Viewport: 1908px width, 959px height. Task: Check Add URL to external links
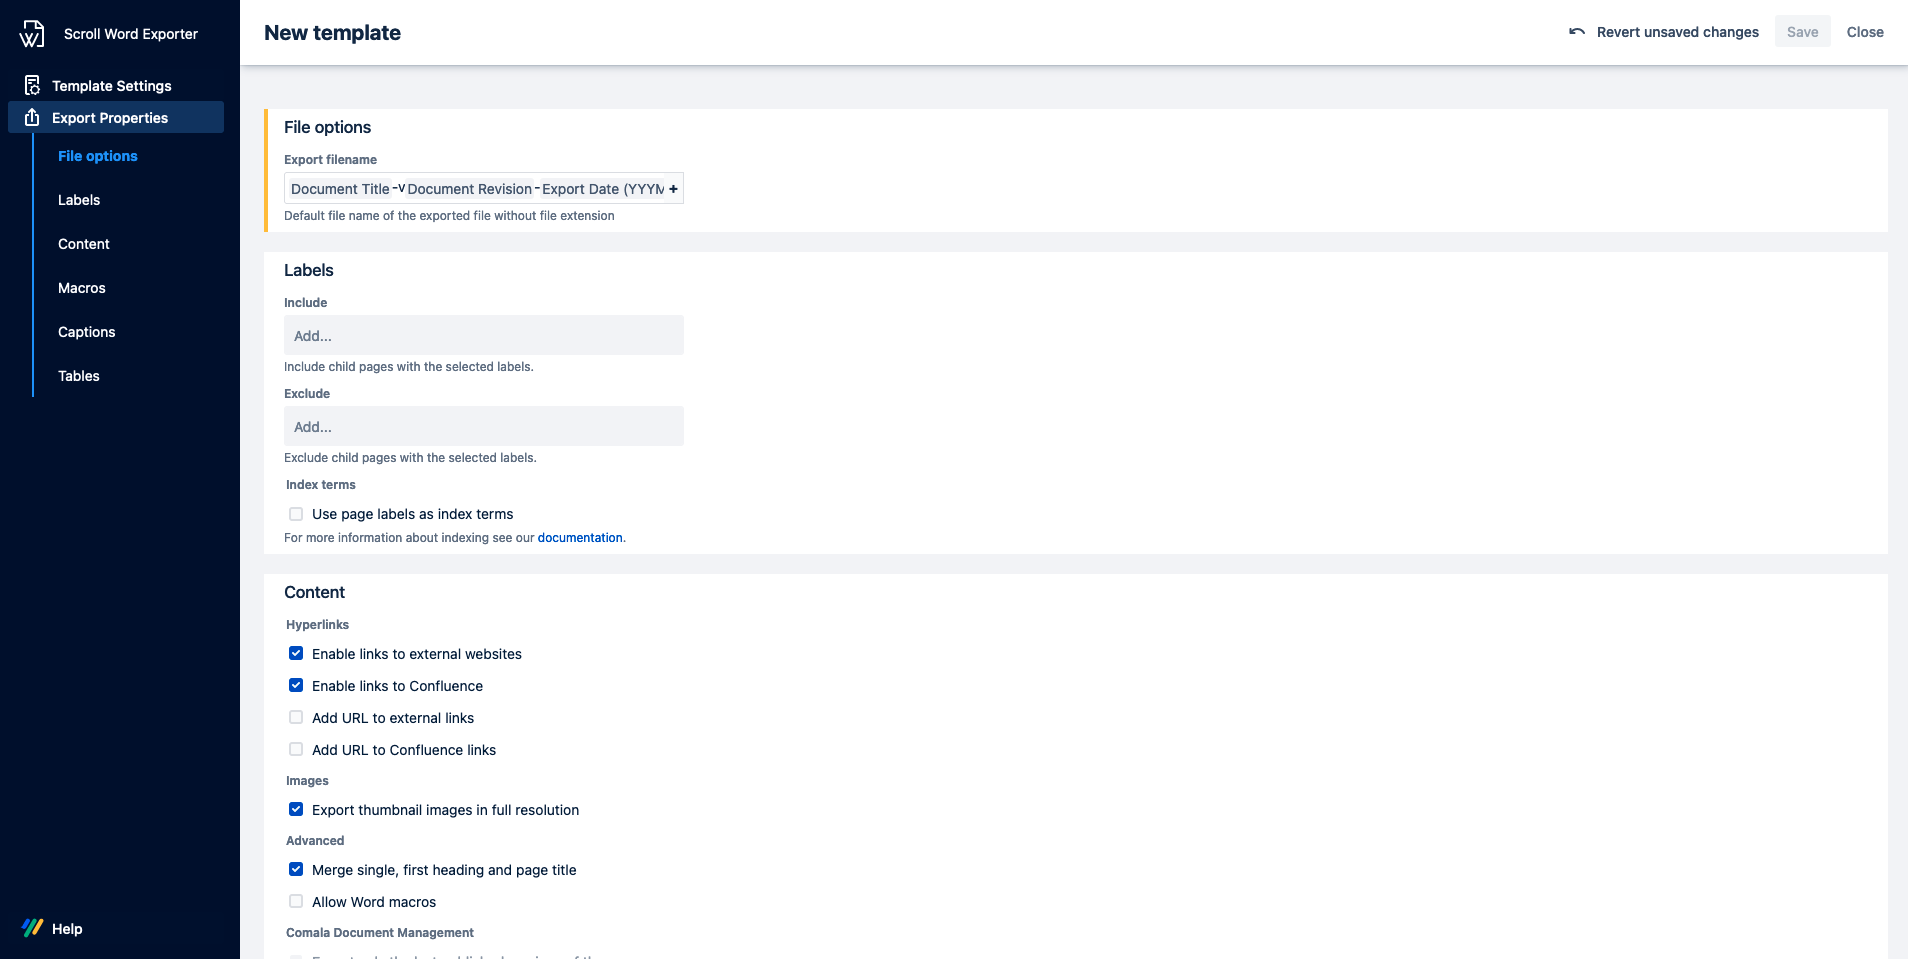tap(296, 718)
